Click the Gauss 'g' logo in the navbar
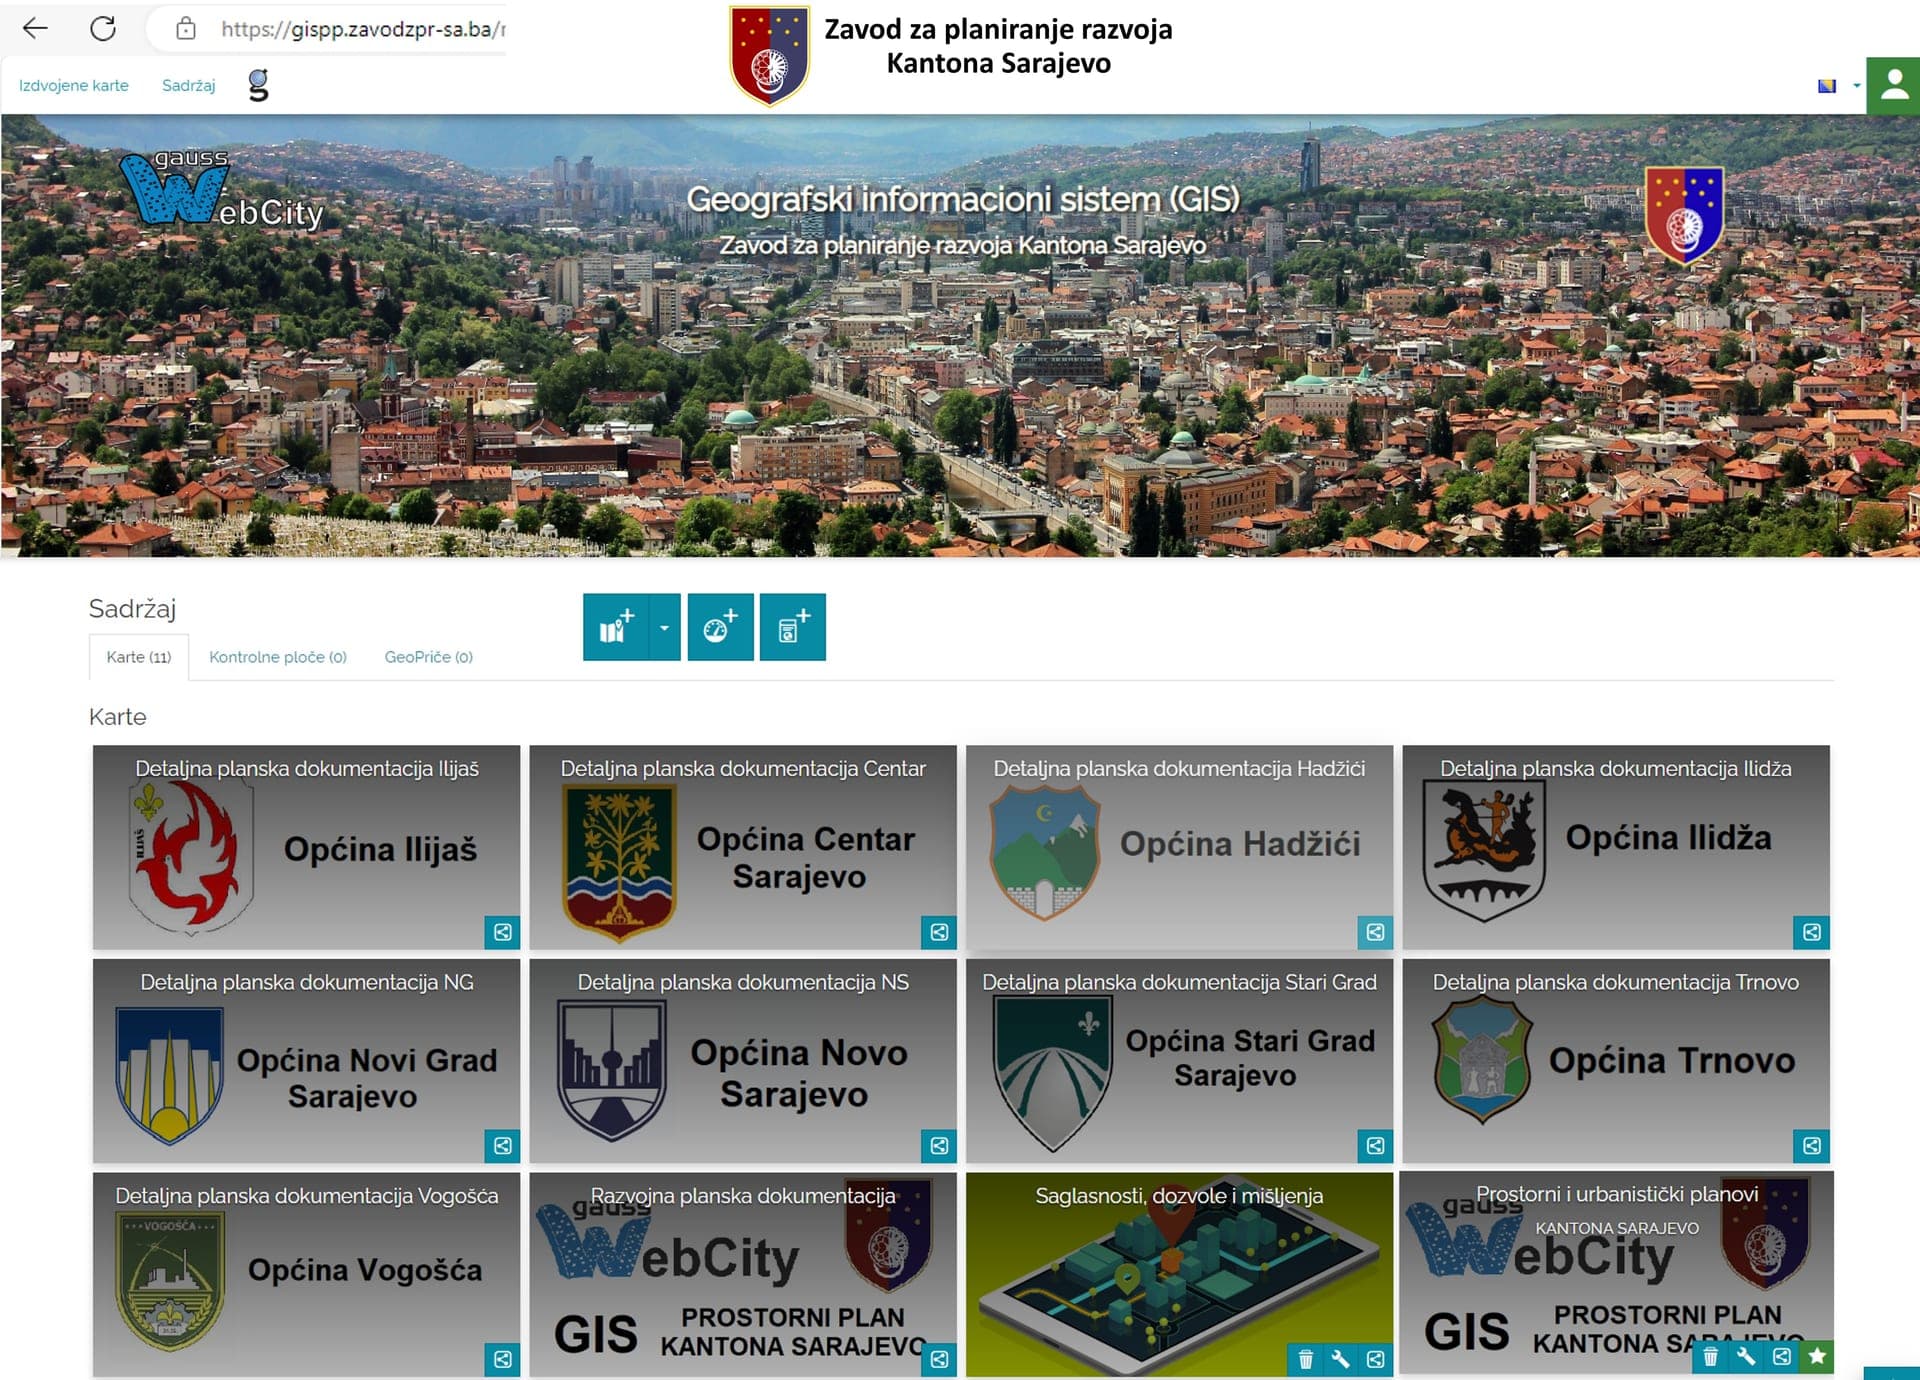 pos(258,85)
